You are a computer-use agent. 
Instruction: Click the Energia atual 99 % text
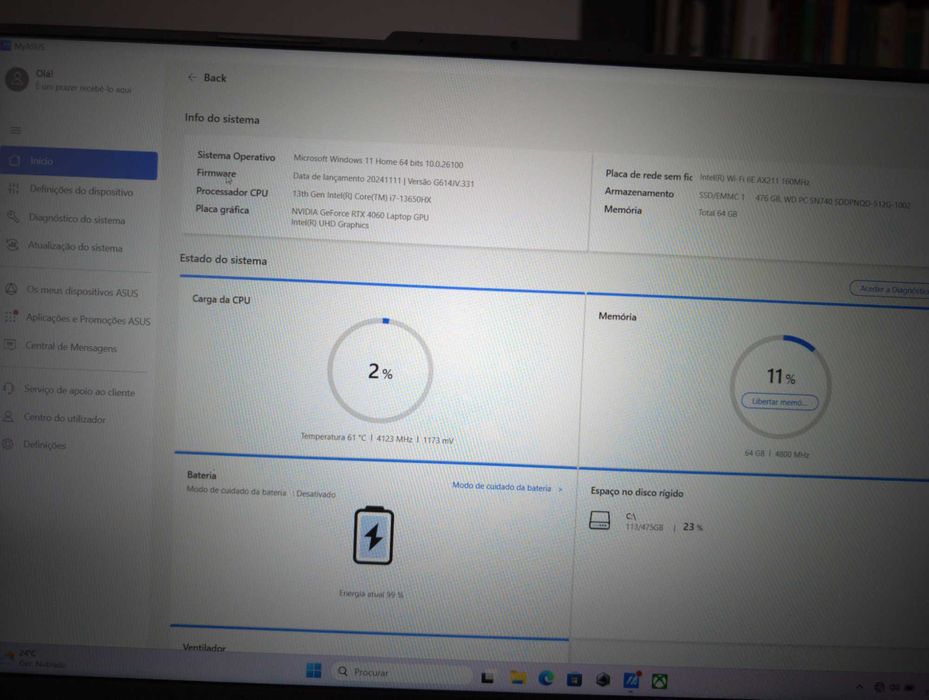371,593
